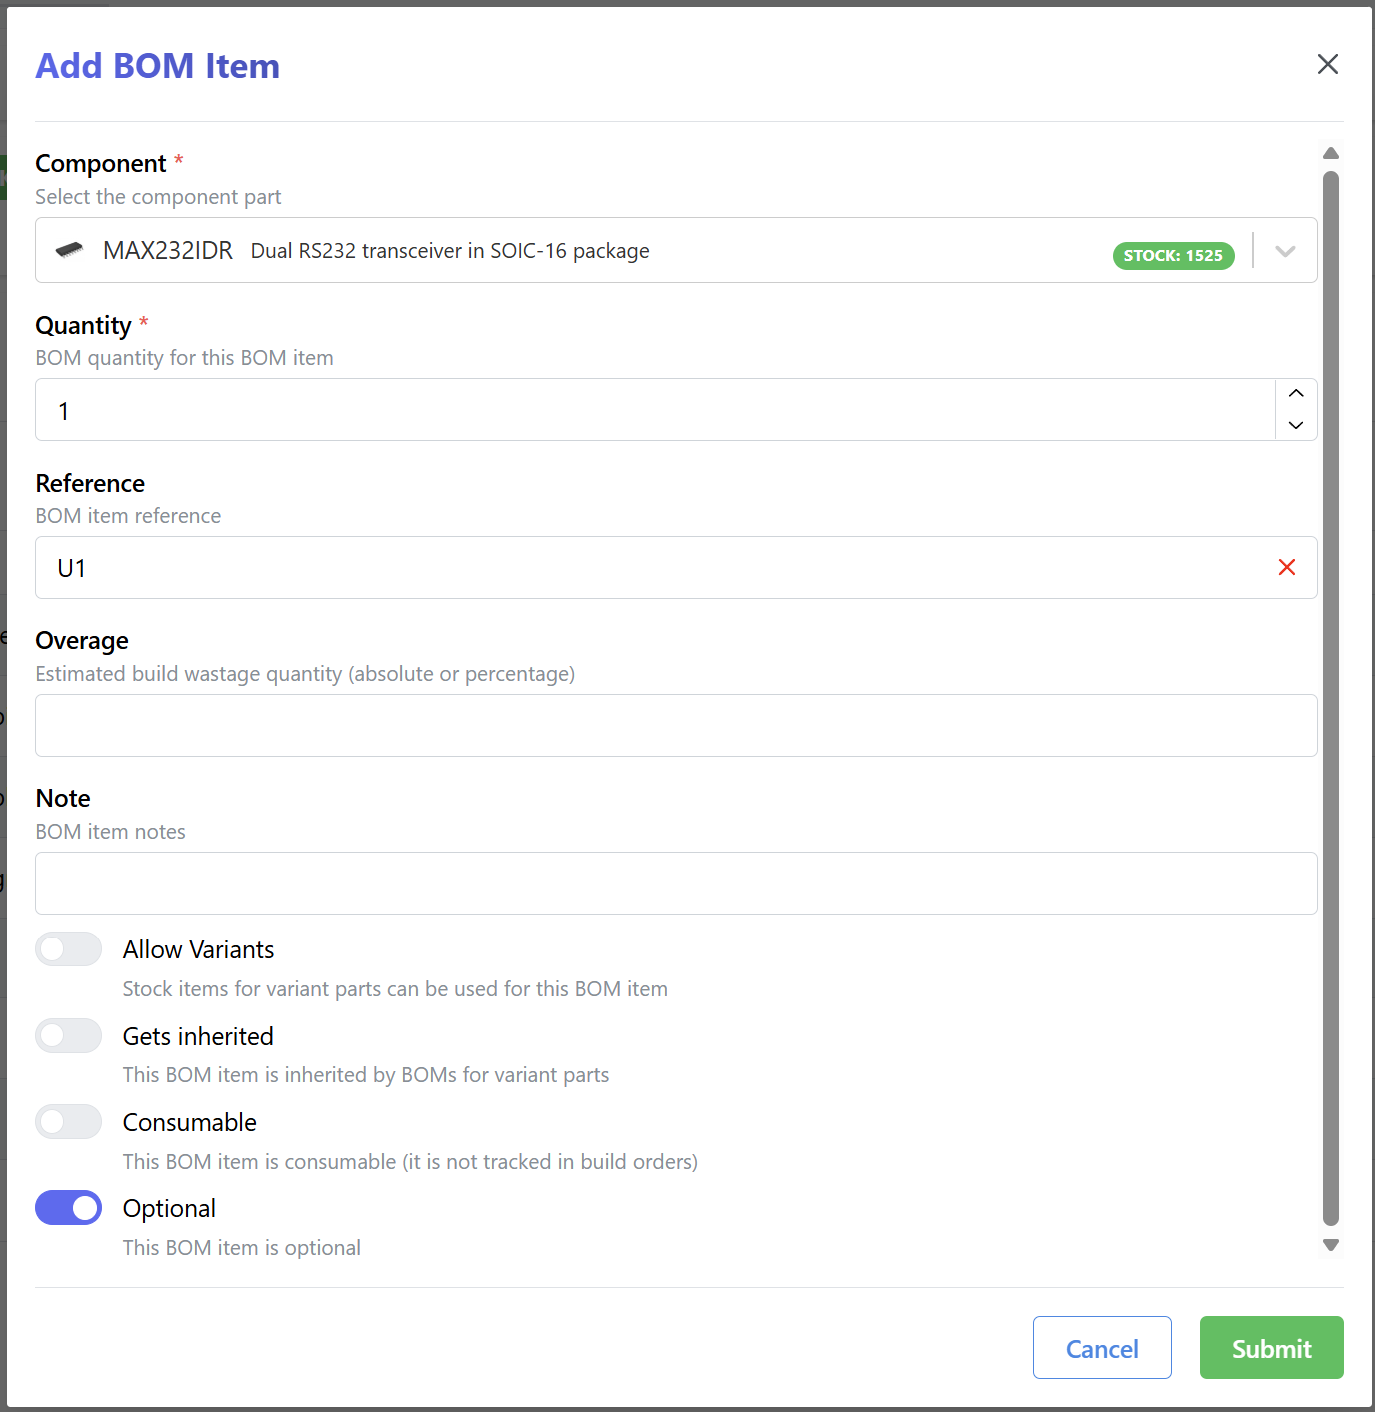This screenshot has height=1412, width=1375.
Task: Expand the MAX232IDR part selector chevron
Action: pyautogui.click(x=1285, y=251)
